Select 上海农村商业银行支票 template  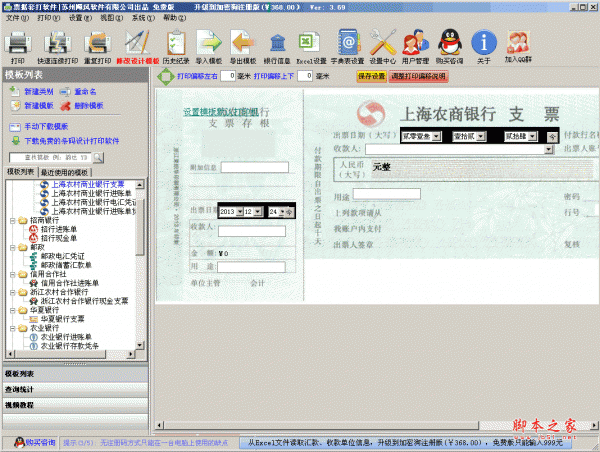88,184
